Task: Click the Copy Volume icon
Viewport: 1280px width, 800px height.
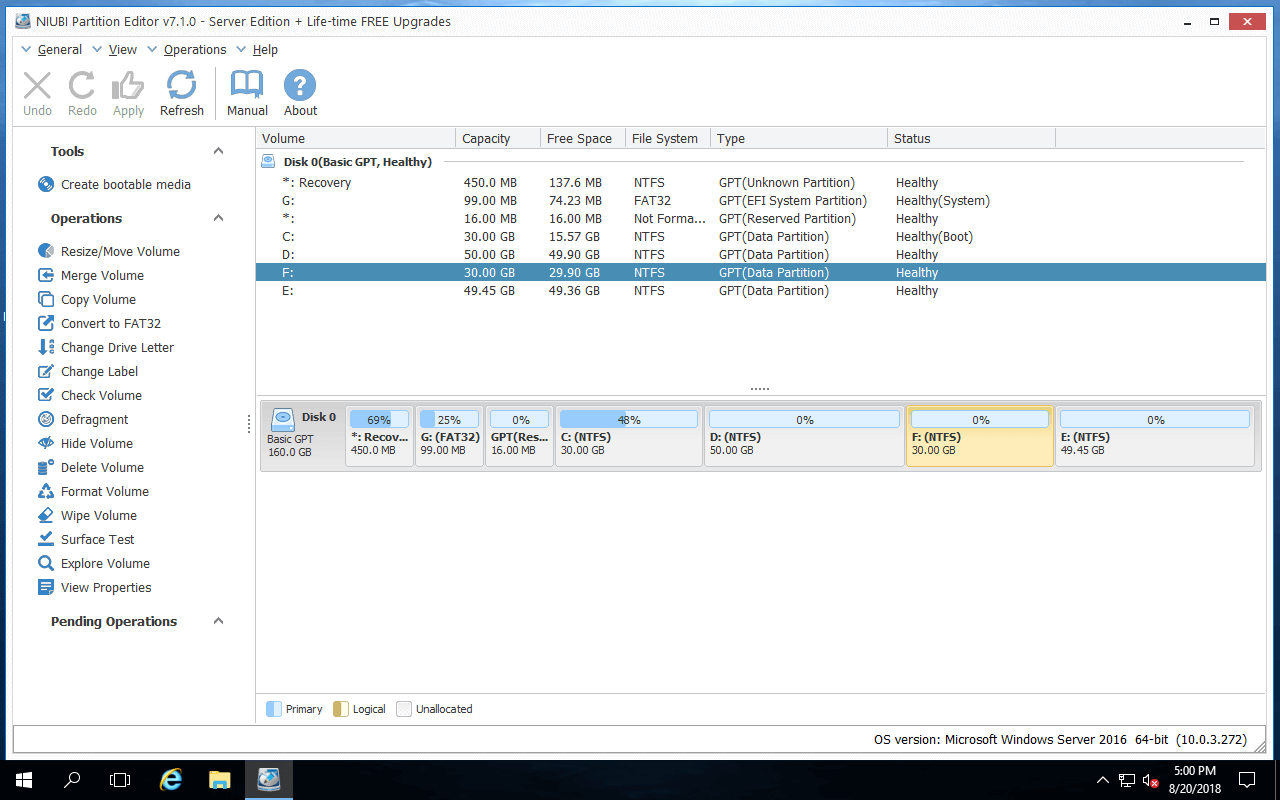Action: click(46, 299)
